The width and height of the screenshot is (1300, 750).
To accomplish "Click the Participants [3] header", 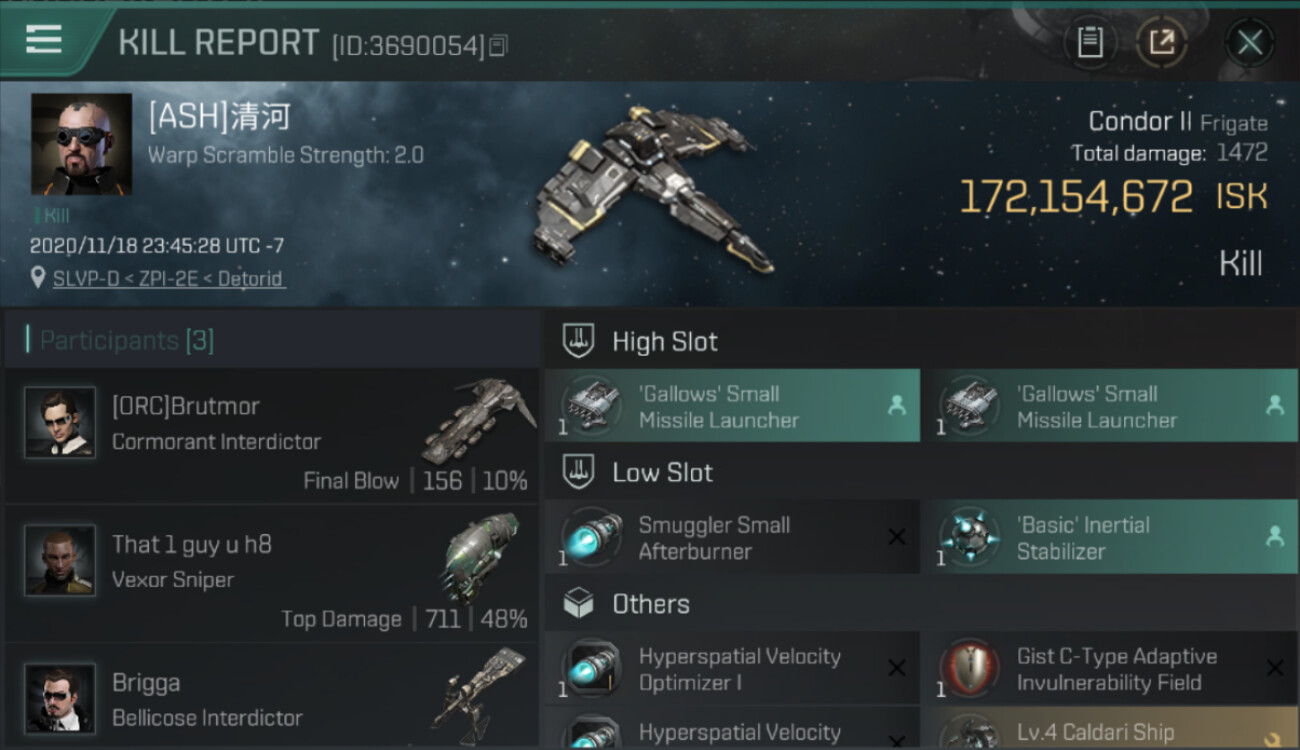I will tap(127, 340).
